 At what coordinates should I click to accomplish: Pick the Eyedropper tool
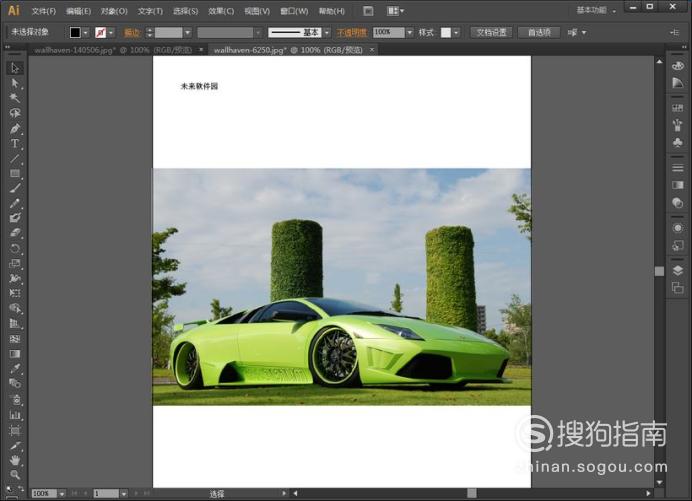(x=15, y=368)
